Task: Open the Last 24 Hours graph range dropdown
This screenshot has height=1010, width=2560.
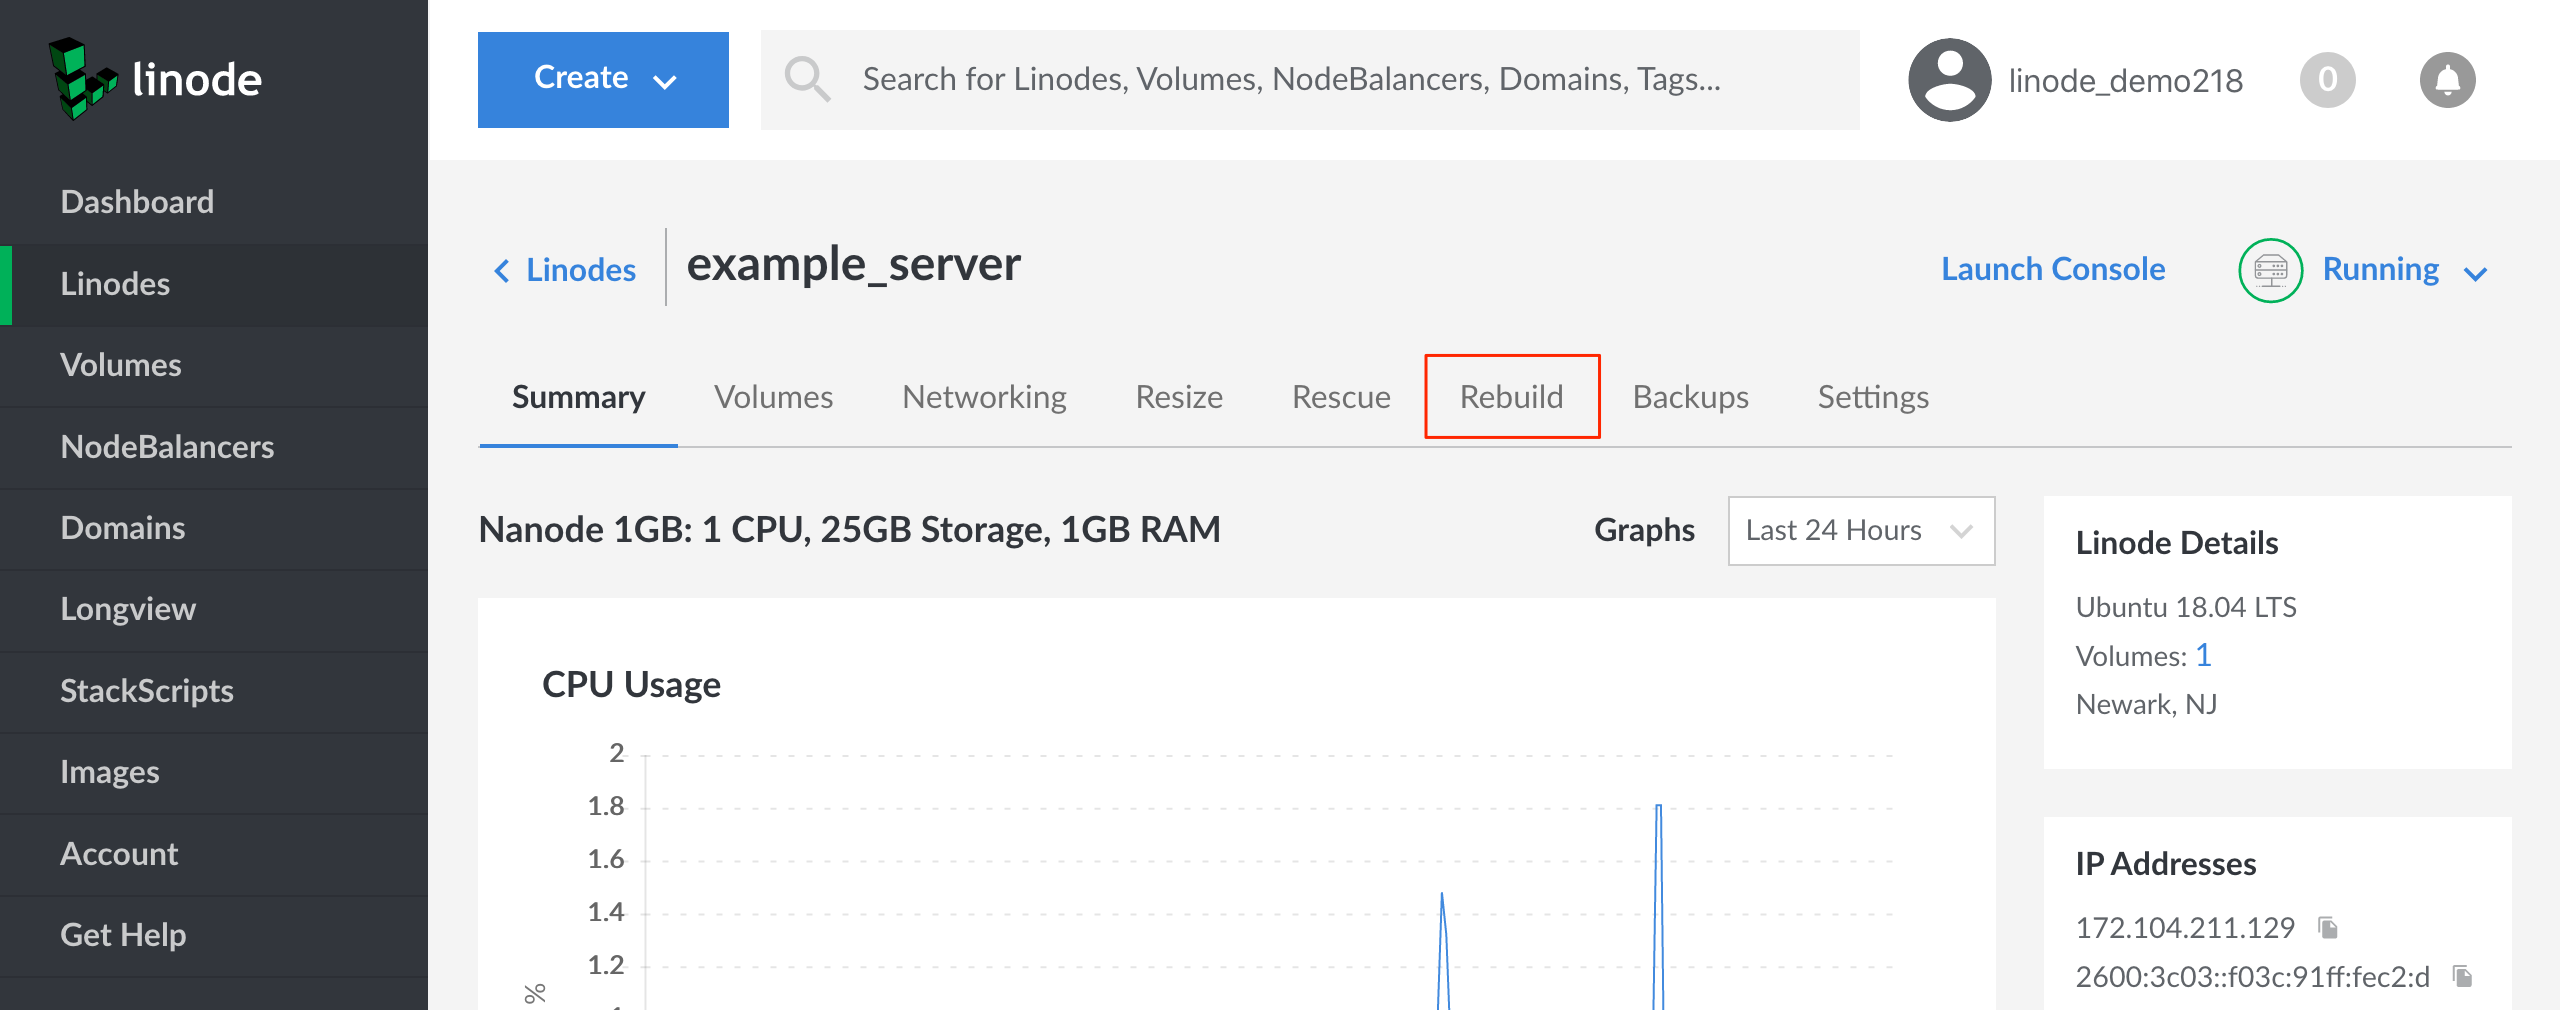Action: pyautogui.click(x=1860, y=530)
